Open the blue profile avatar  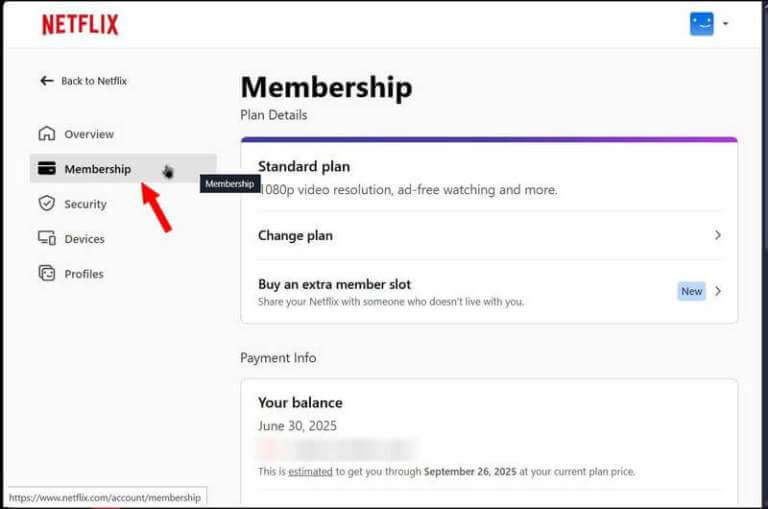click(x=701, y=24)
